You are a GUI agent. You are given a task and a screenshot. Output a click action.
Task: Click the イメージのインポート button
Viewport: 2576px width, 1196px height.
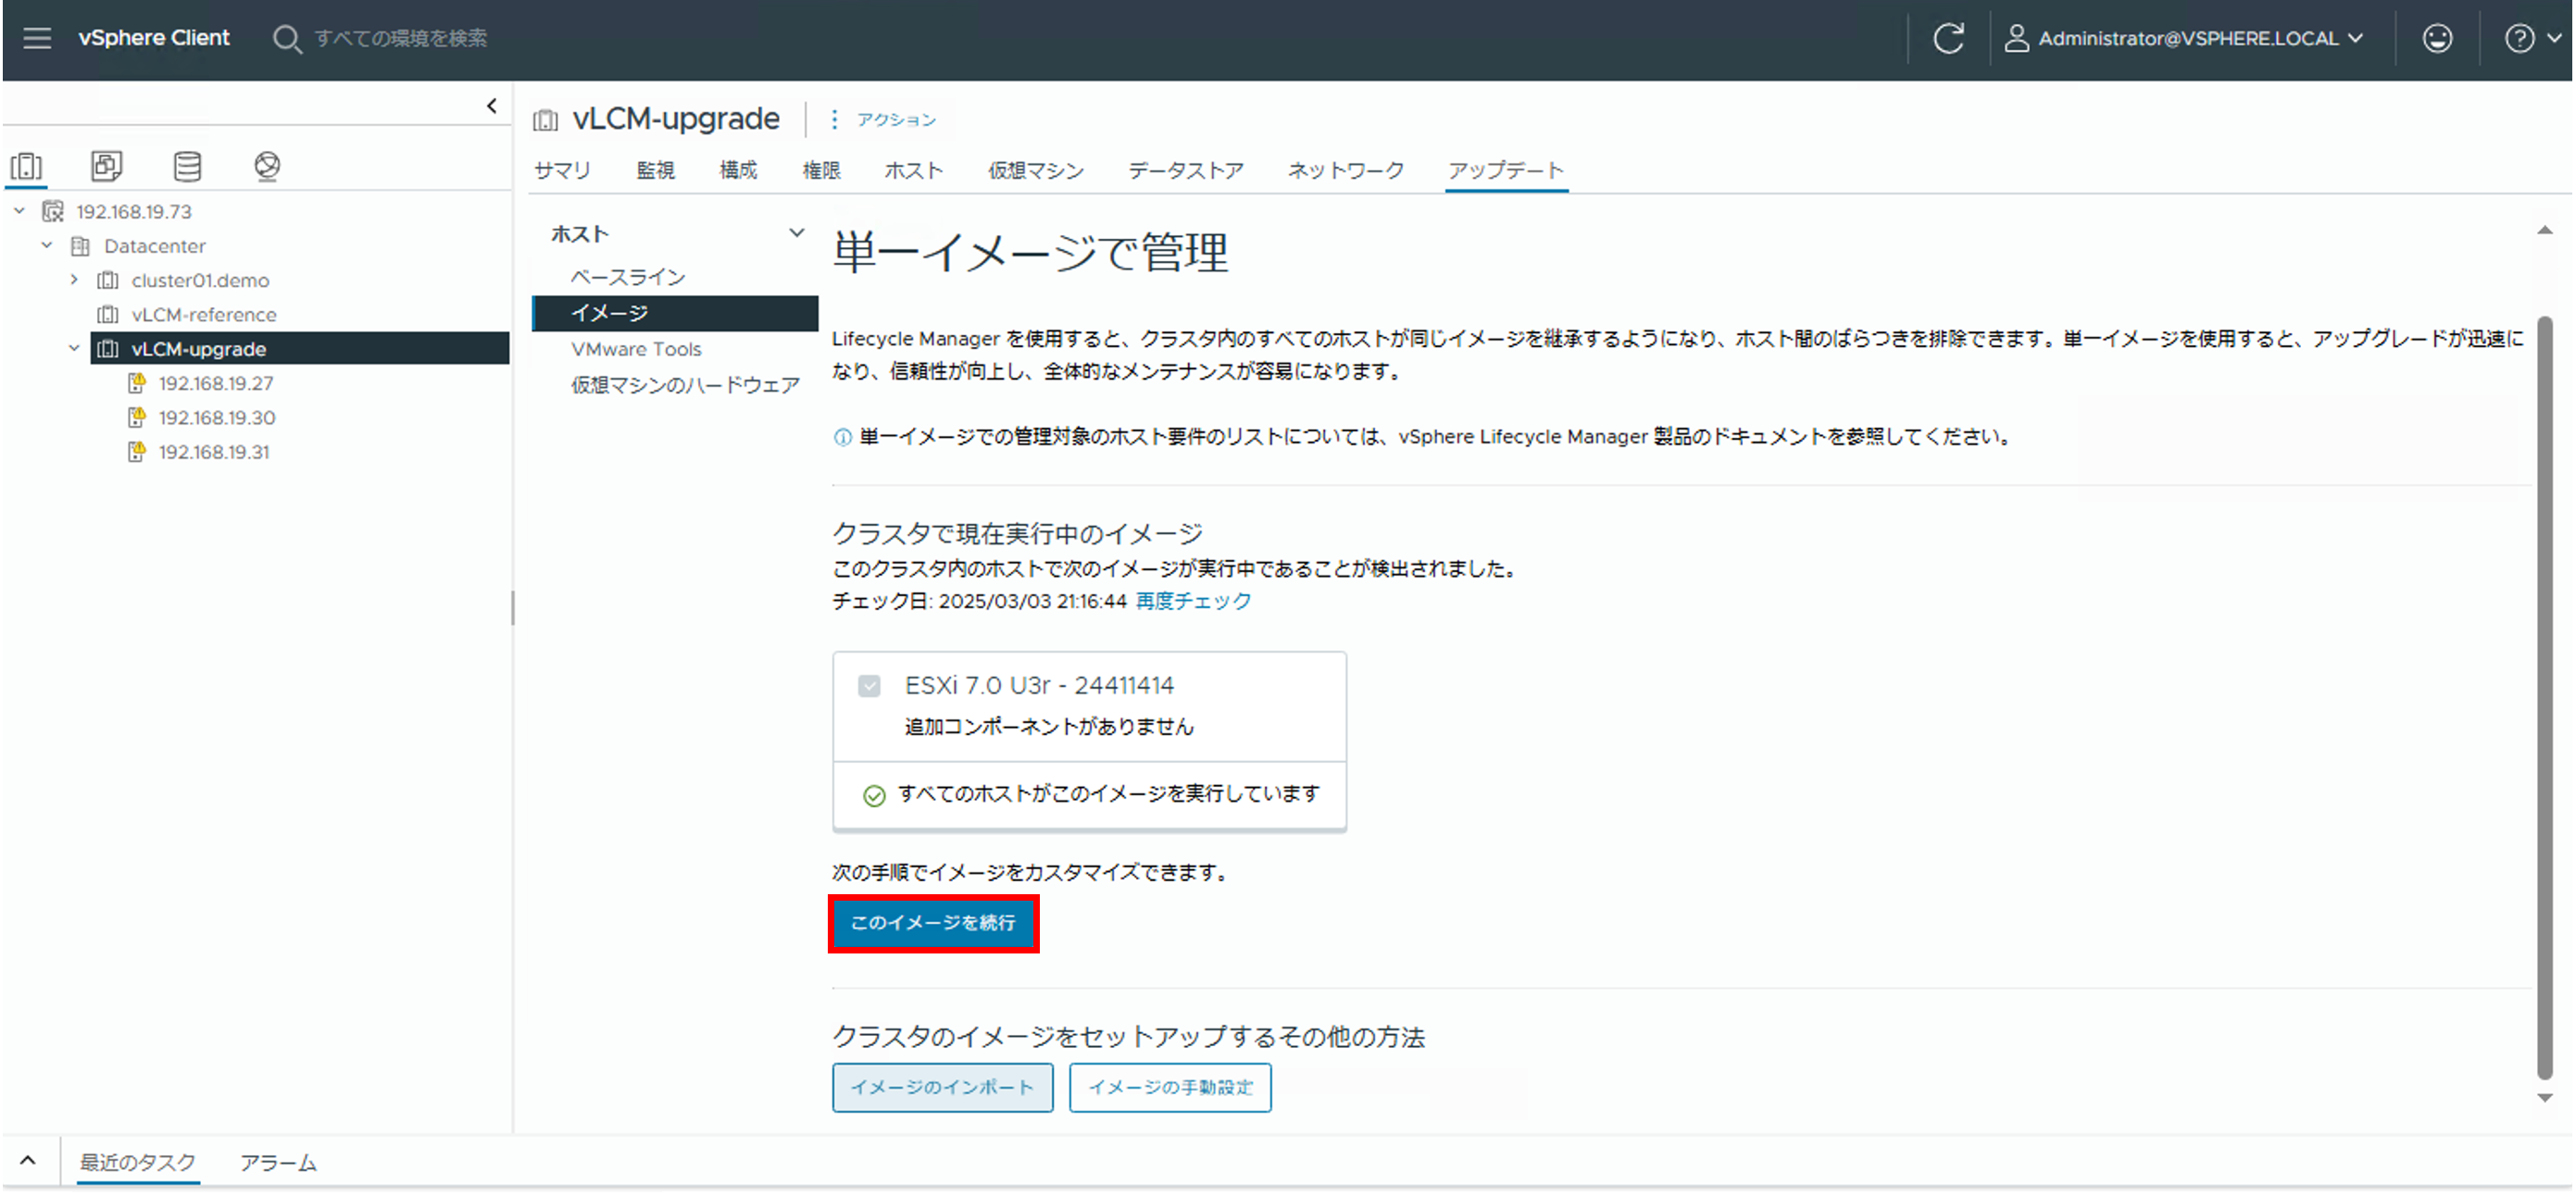[x=942, y=1087]
